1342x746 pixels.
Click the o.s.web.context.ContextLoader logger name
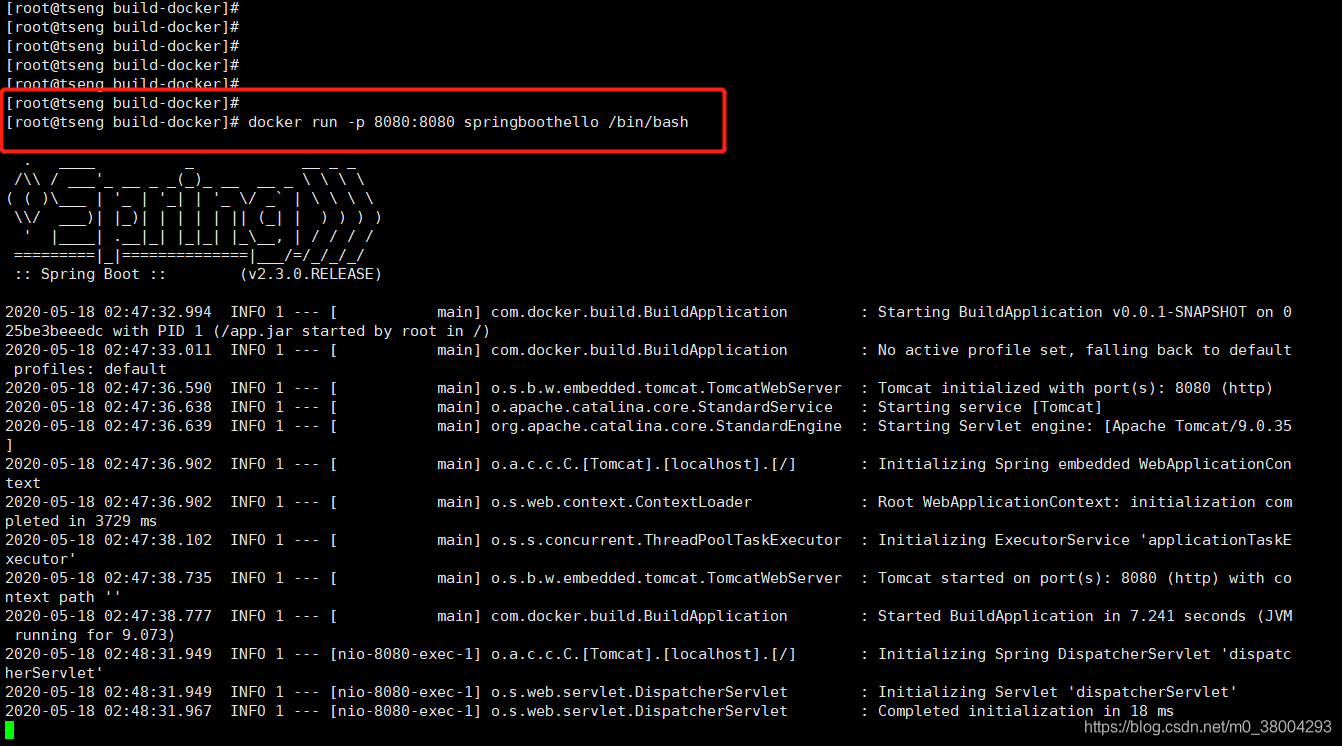(621, 502)
